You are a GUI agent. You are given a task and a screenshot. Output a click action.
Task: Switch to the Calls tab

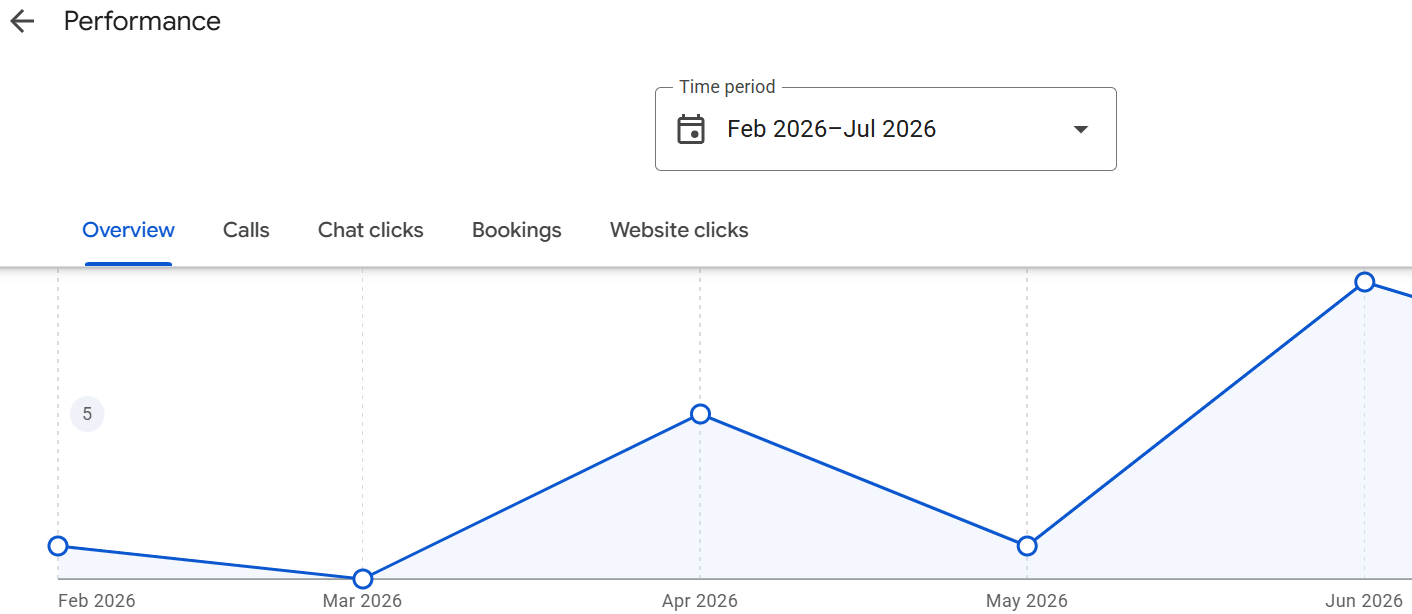click(246, 230)
